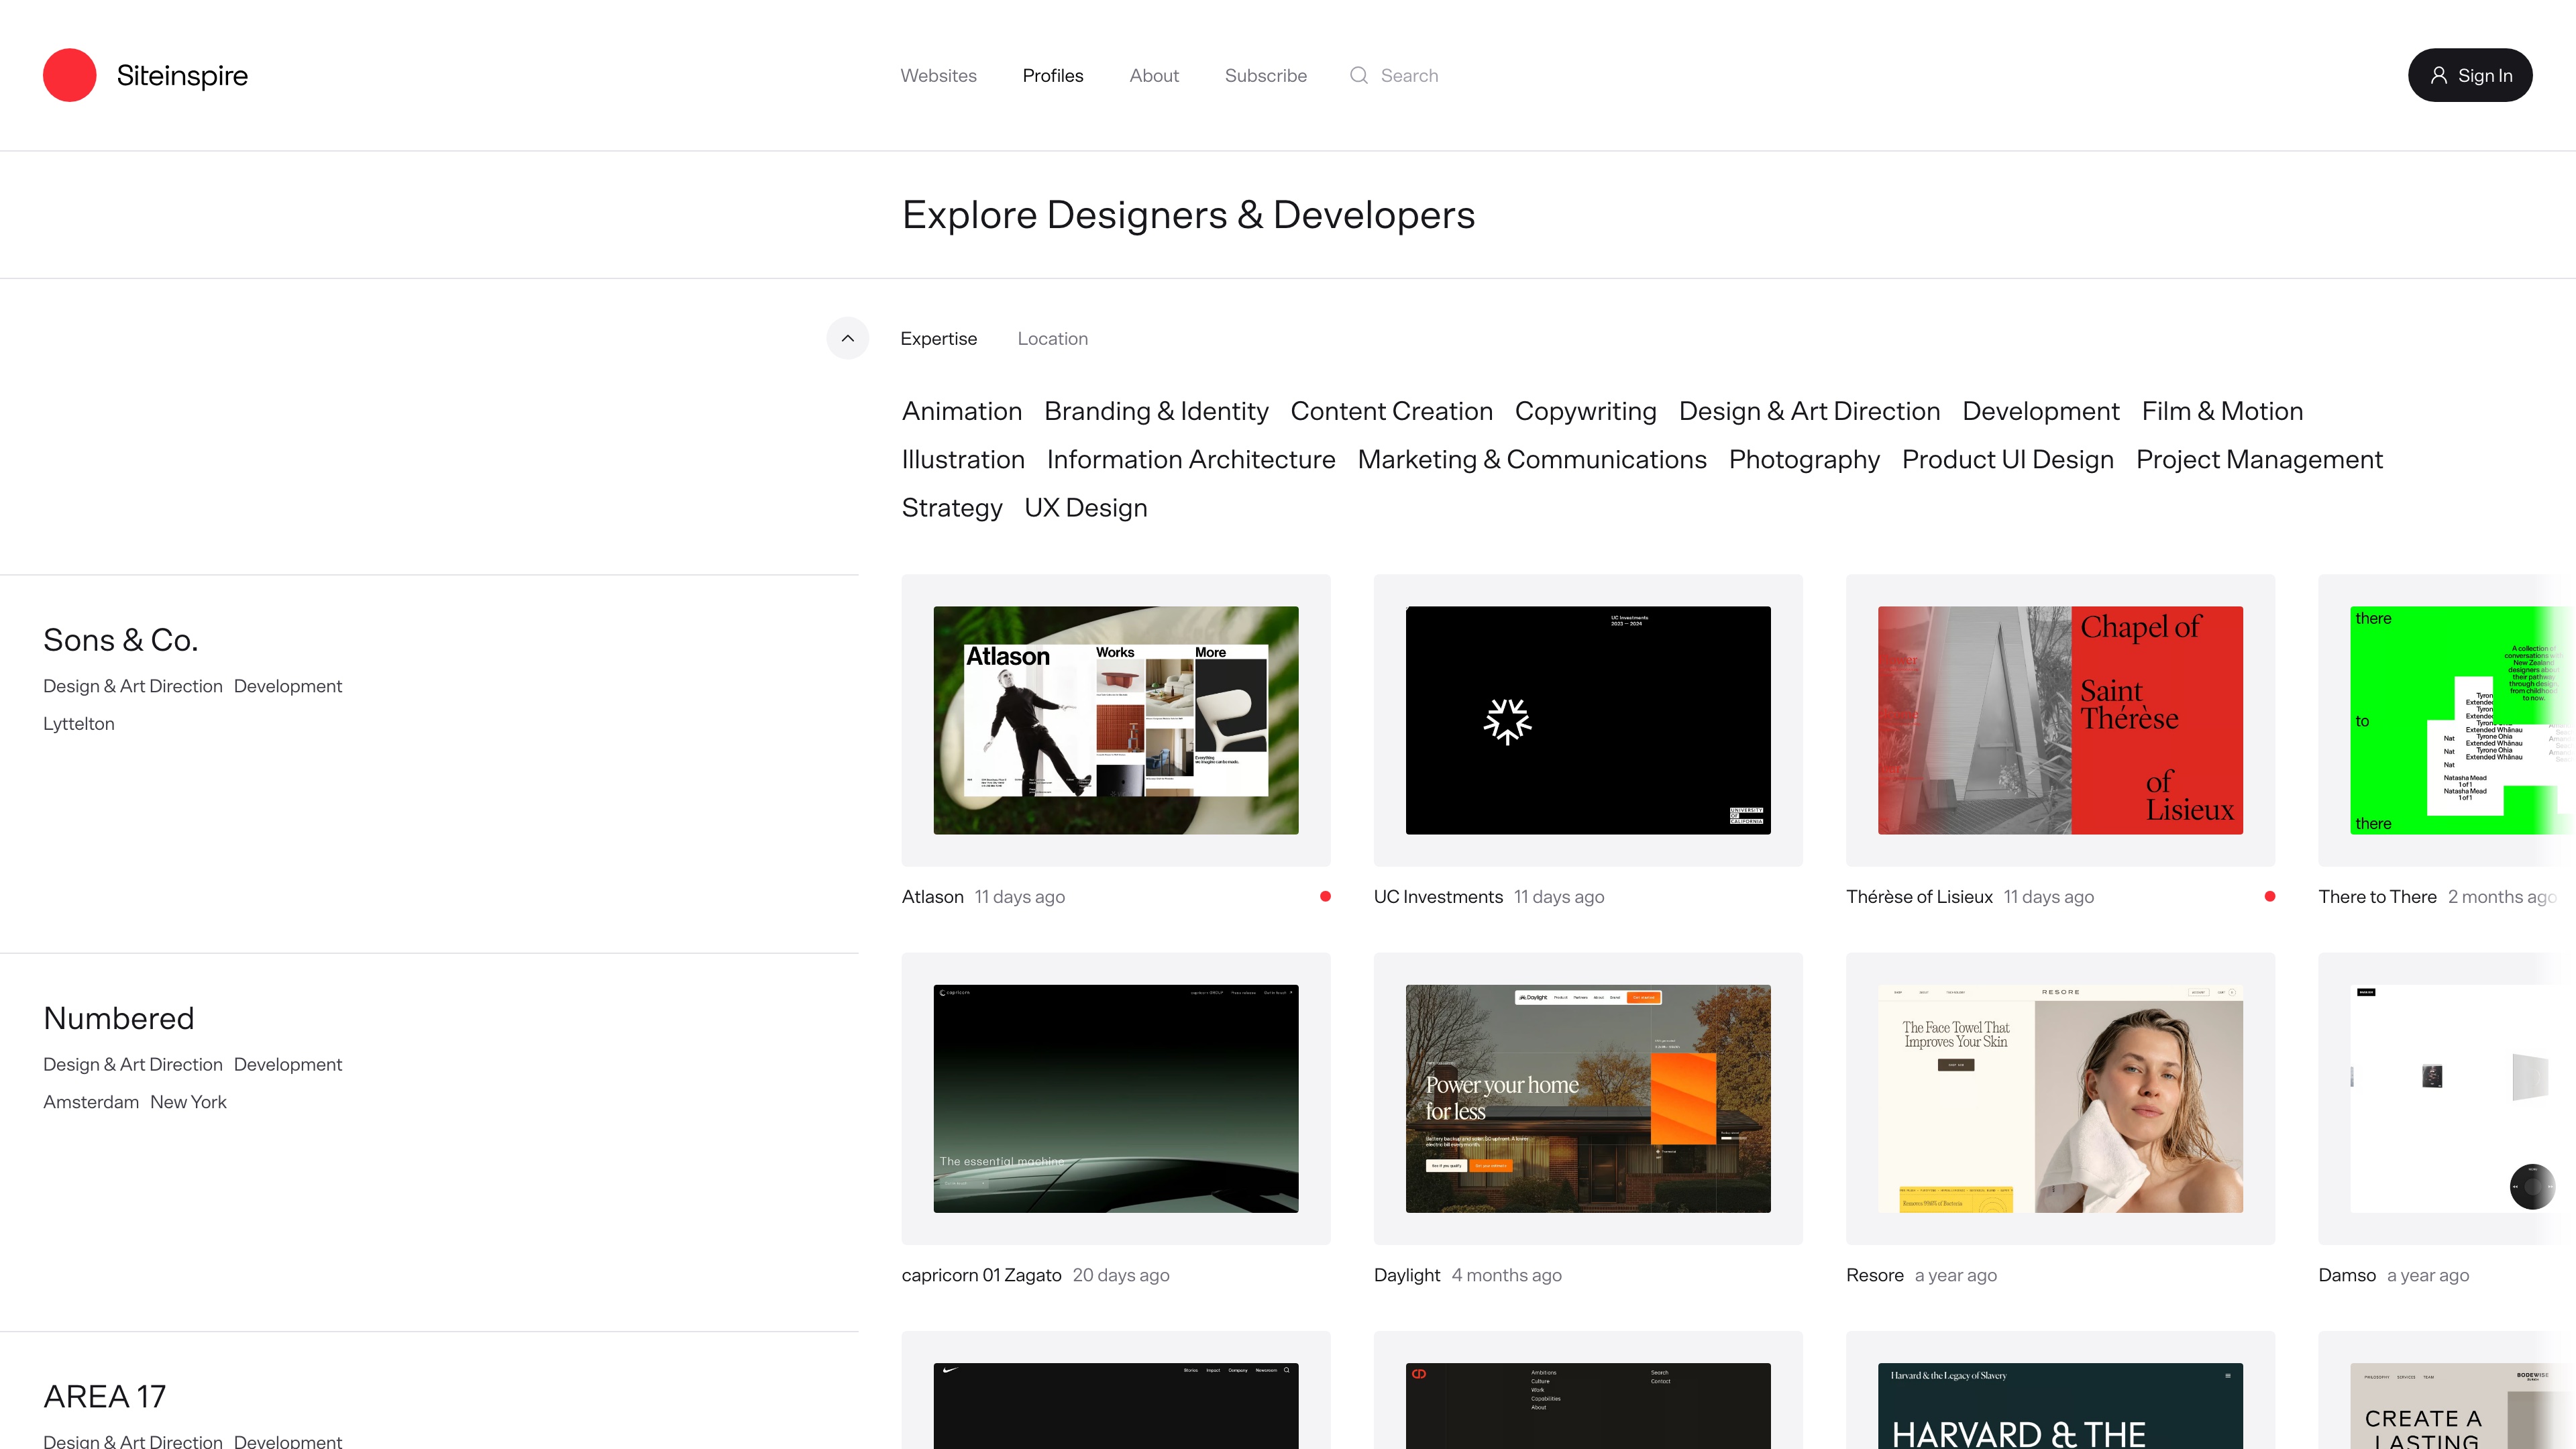Filter by Animation expertise
This screenshot has width=2576, height=1449.
pyautogui.click(x=961, y=411)
